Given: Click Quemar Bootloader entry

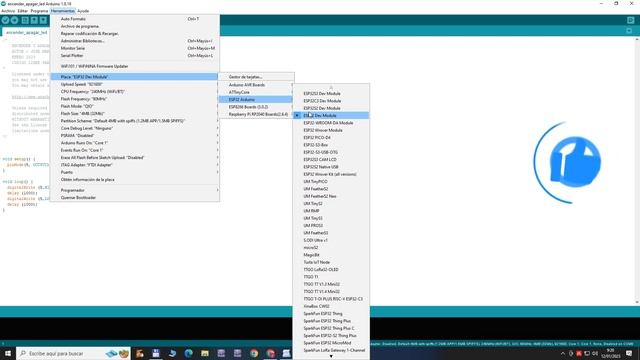Looking at the screenshot, I should [135, 198].
